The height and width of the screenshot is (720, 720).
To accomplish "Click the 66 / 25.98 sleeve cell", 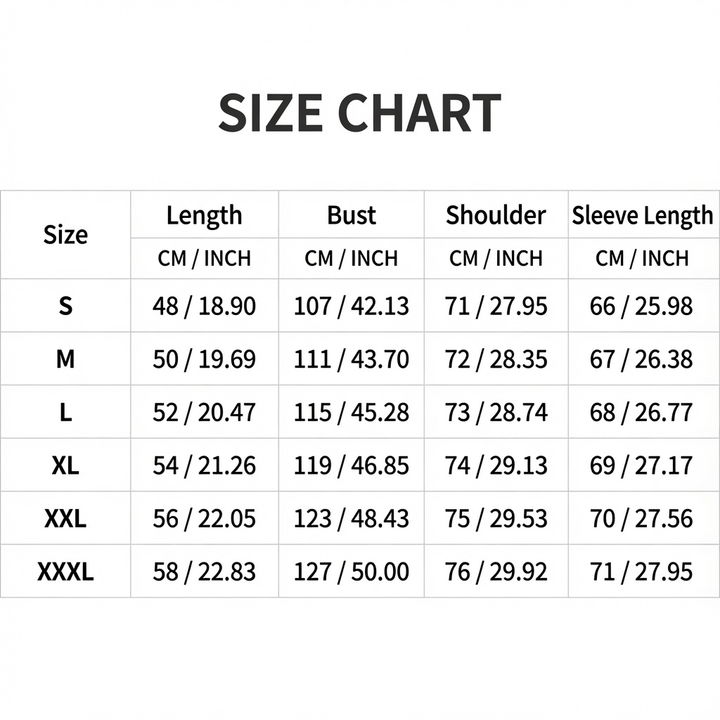I will (641, 306).
